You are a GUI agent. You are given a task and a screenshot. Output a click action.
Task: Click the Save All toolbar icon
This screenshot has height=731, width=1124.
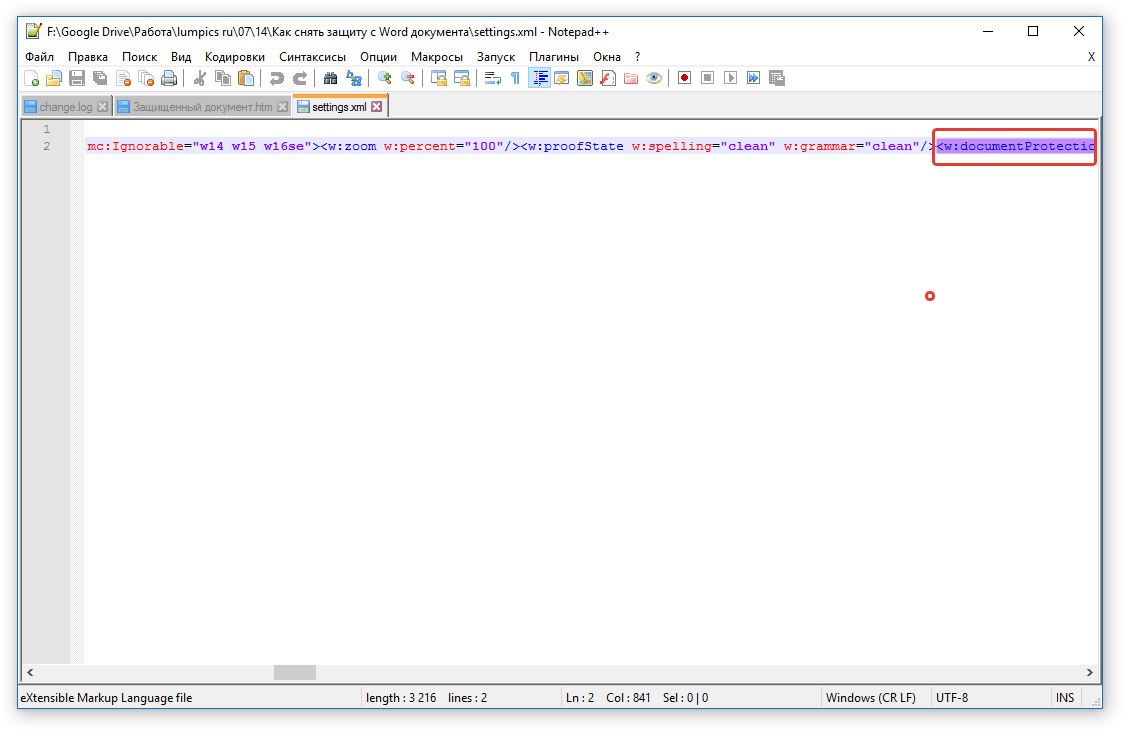tap(99, 78)
